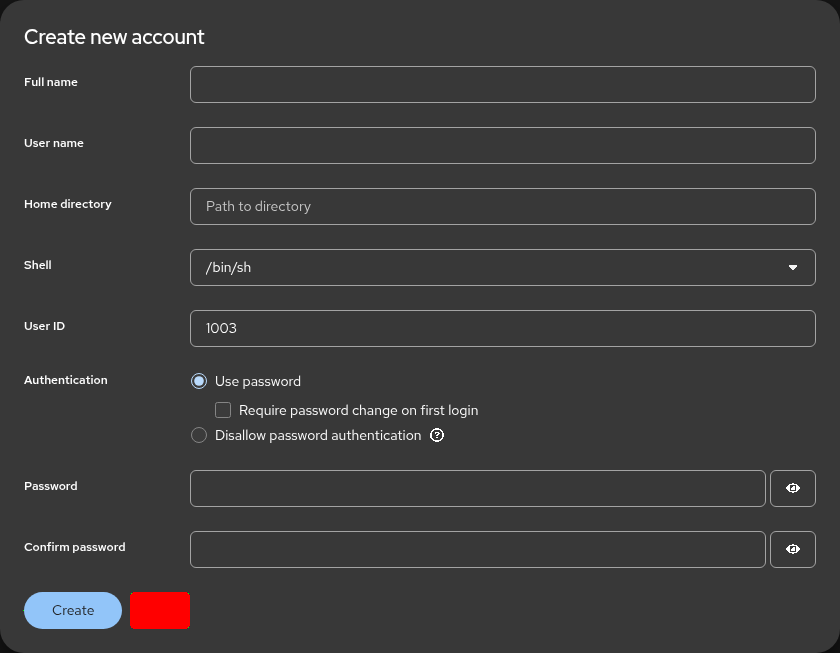The image size is (840, 653).
Task: Tick Require password change on first login
Action: (223, 410)
